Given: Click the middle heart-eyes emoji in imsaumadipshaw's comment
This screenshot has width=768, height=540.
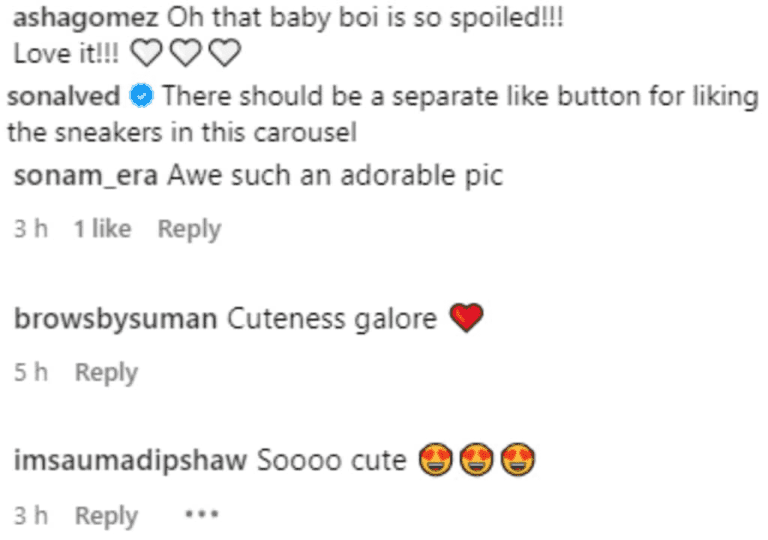Looking at the screenshot, I should 478,462.
